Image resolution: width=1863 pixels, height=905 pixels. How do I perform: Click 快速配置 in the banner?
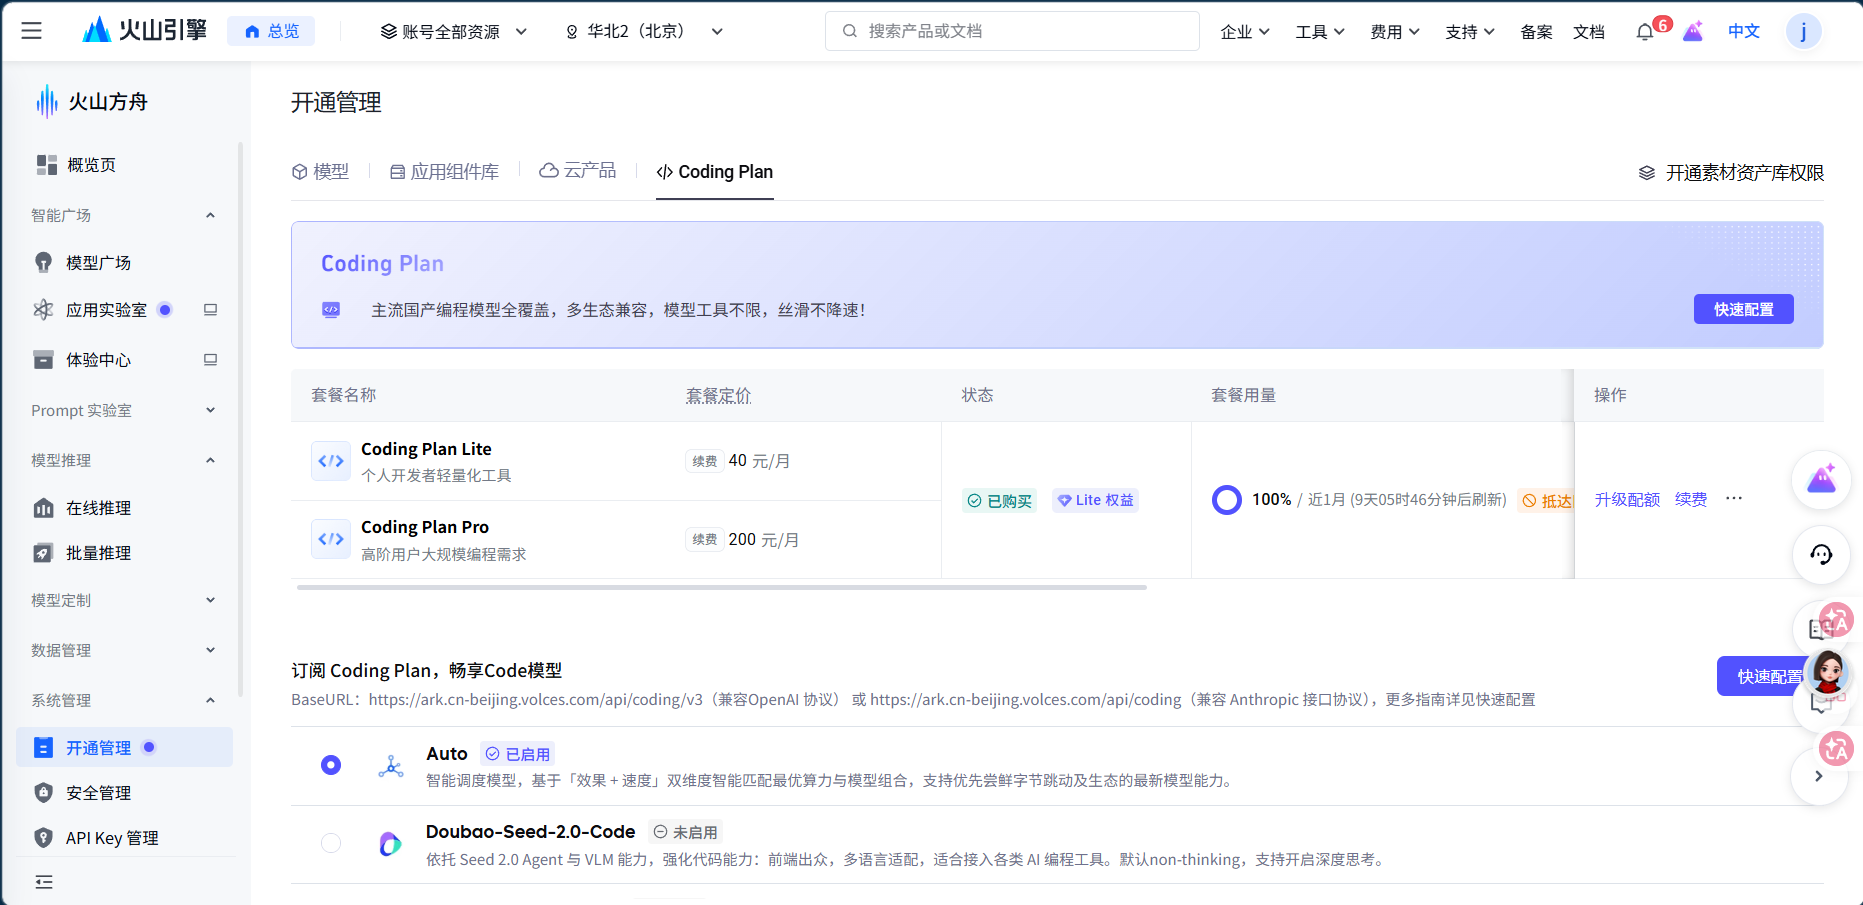point(1743,309)
